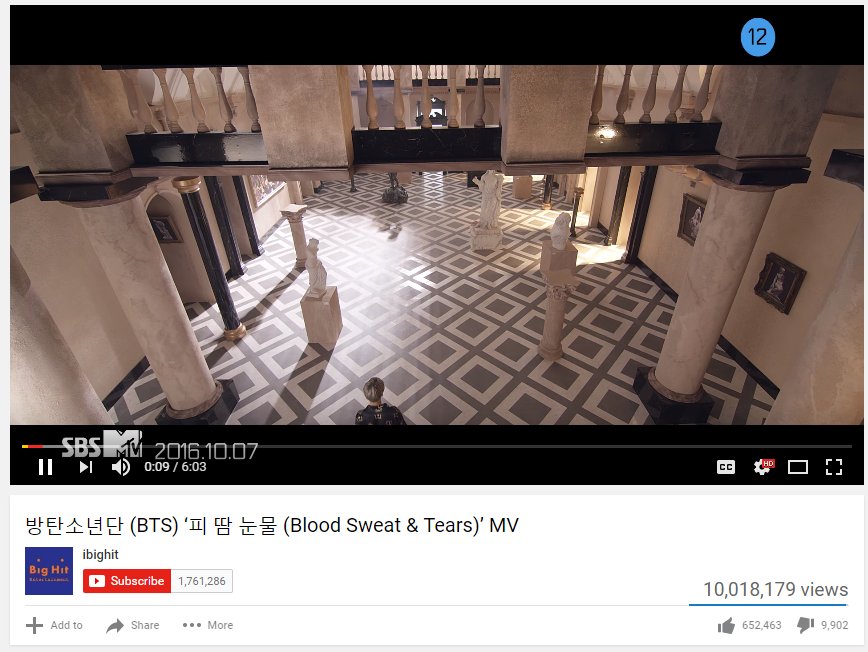
Task: Switch video to full screen
Action: (x=834, y=467)
